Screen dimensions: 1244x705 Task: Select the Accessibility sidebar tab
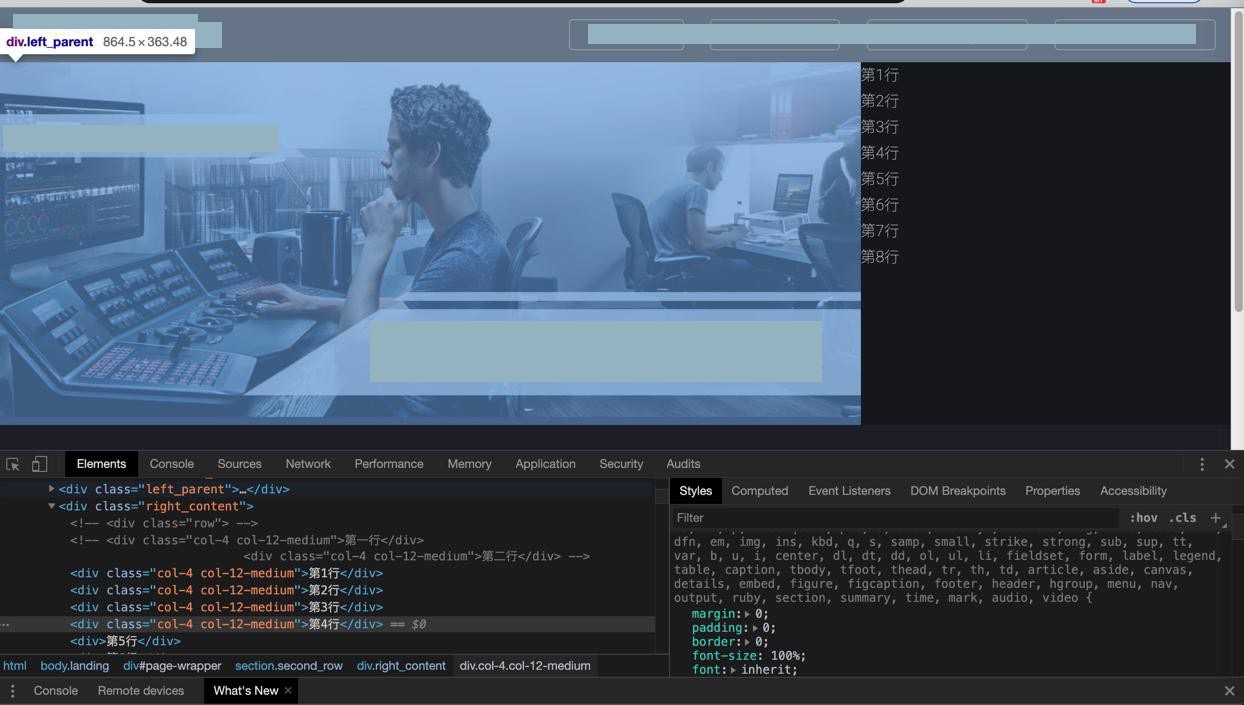pyautogui.click(x=1133, y=491)
